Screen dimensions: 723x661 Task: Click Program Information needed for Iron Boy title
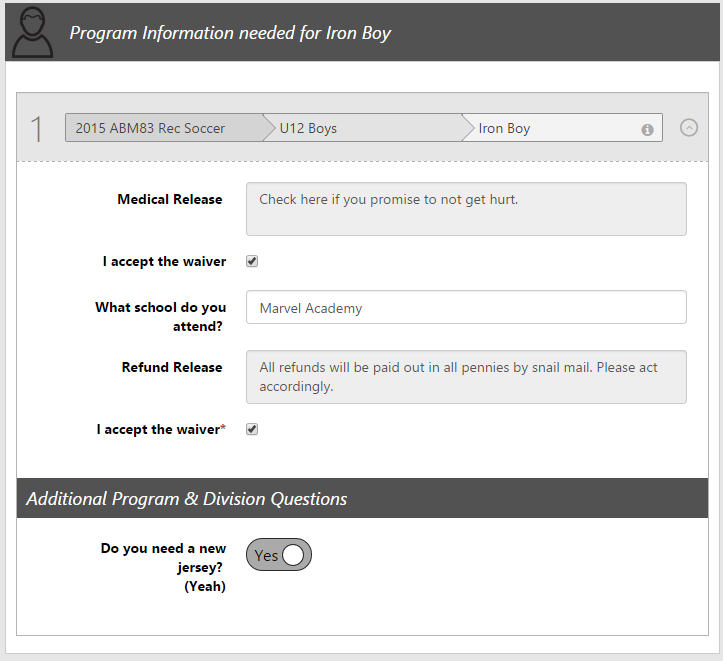pos(230,33)
